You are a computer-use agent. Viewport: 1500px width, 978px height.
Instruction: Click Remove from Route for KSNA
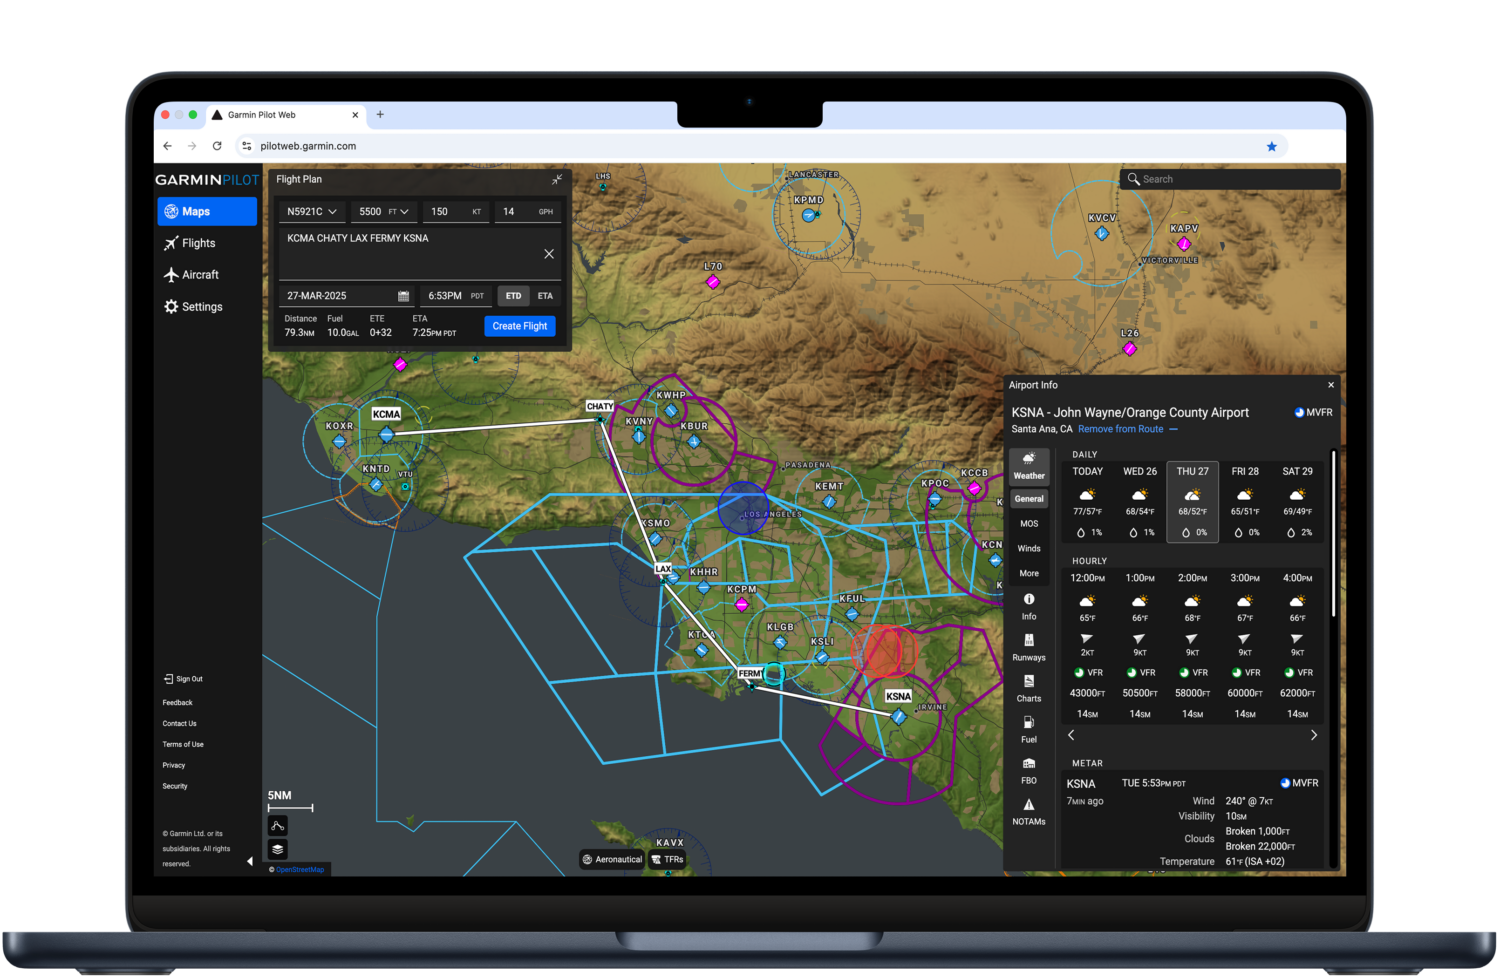[1121, 428]
